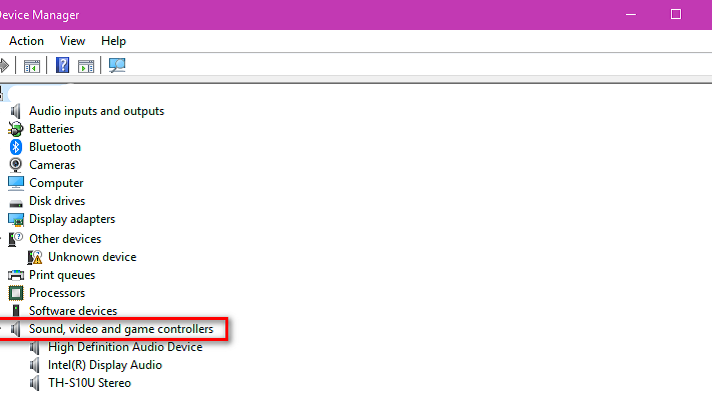Screen dimensions: 712x400
Task: Click the Audio inputs and outputs speaker icon
Action: (x=16, y=111)
